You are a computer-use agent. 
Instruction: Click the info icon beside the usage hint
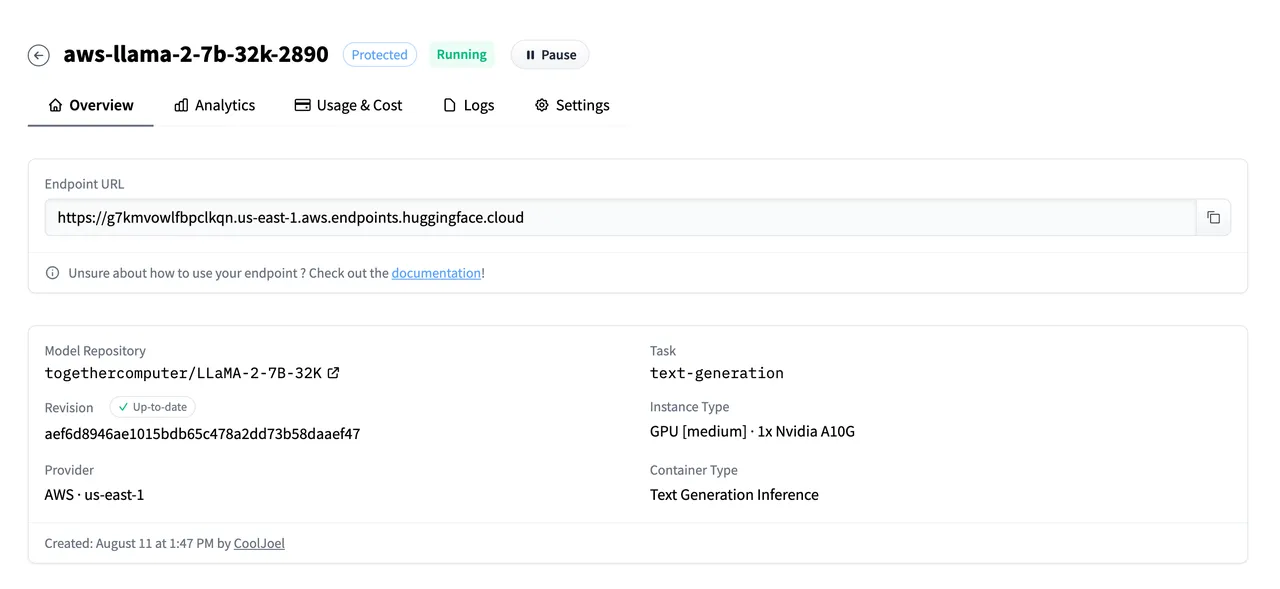click(x=53, y=273)
